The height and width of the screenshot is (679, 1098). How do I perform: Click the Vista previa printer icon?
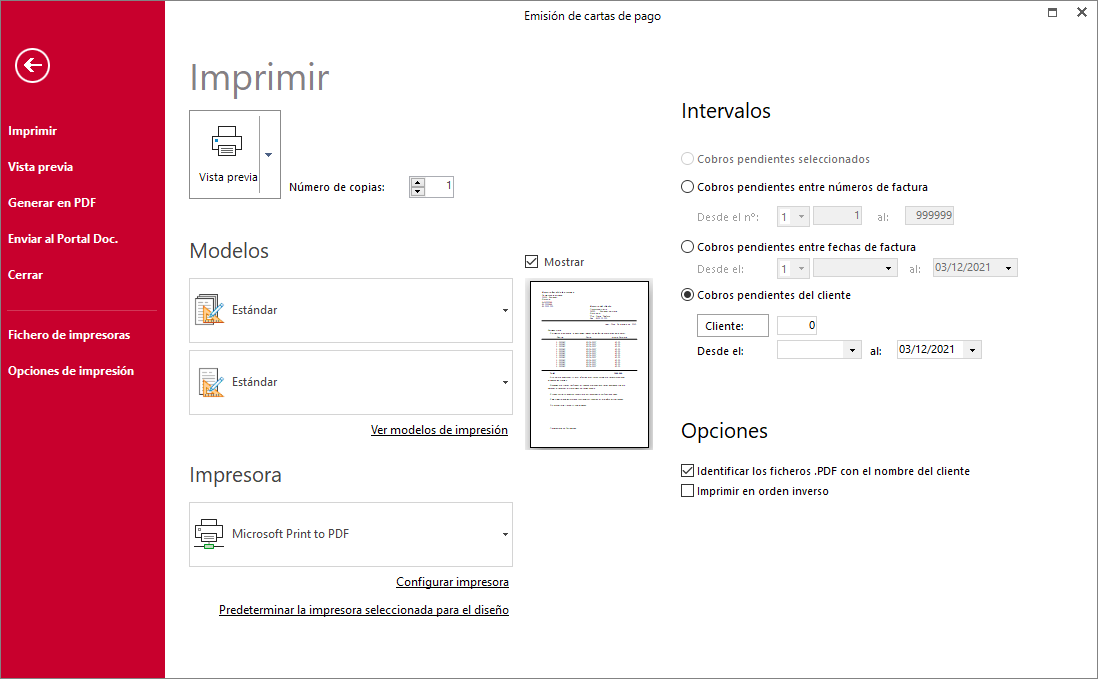click(227, 141)
